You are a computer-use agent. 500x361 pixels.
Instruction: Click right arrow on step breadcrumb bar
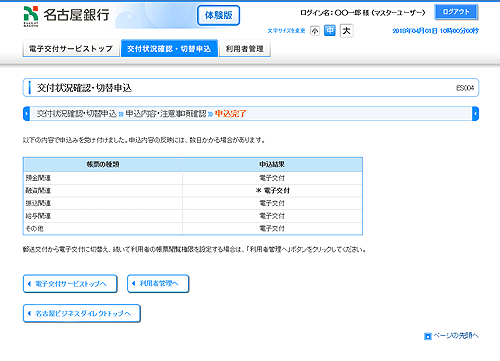pyautogui.click(x=475, y=114)
